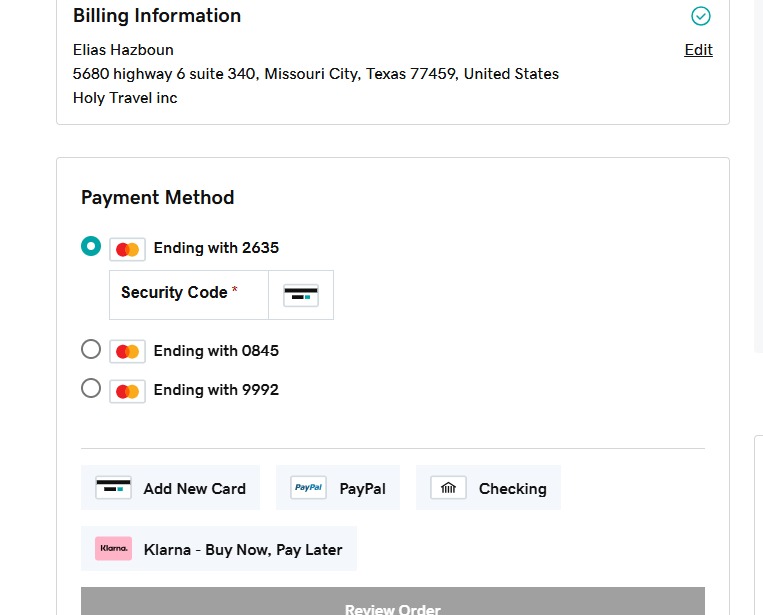The height and width of the screenshot is (615, 763).
Task: Click the Review Order button
Action: pyautogui.click(x=392, y=605)
